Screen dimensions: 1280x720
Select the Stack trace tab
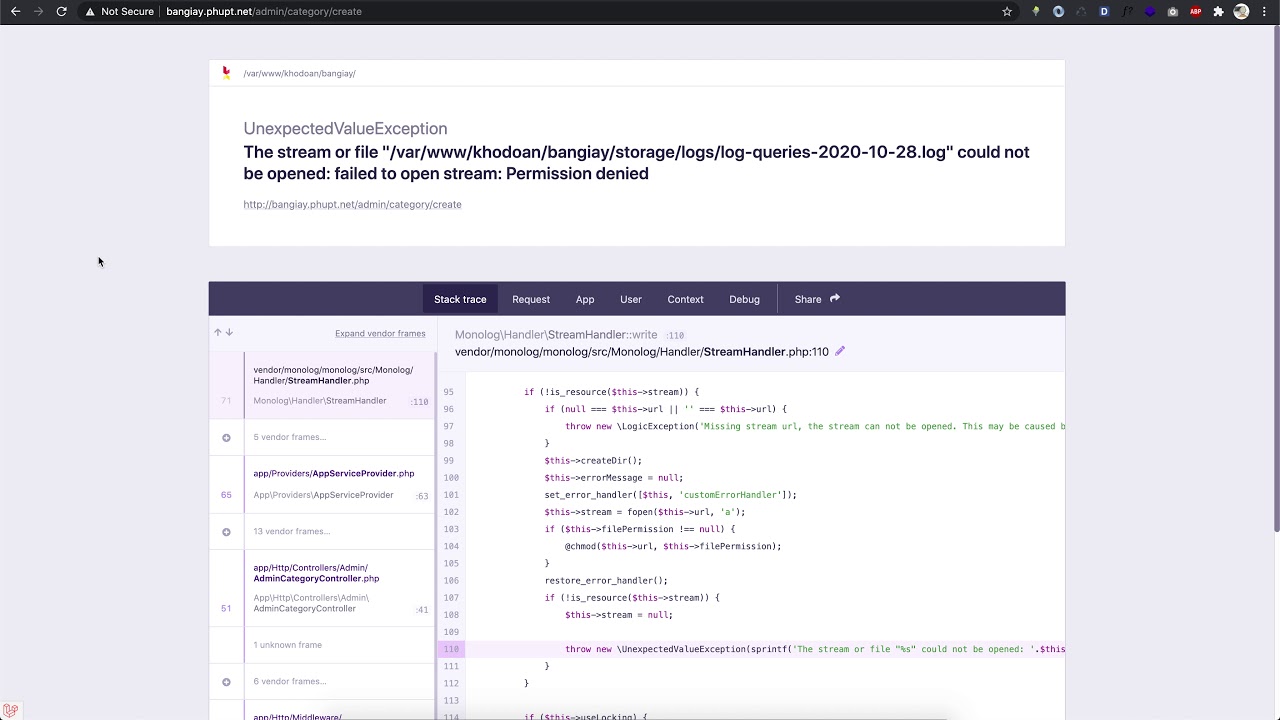460,299
